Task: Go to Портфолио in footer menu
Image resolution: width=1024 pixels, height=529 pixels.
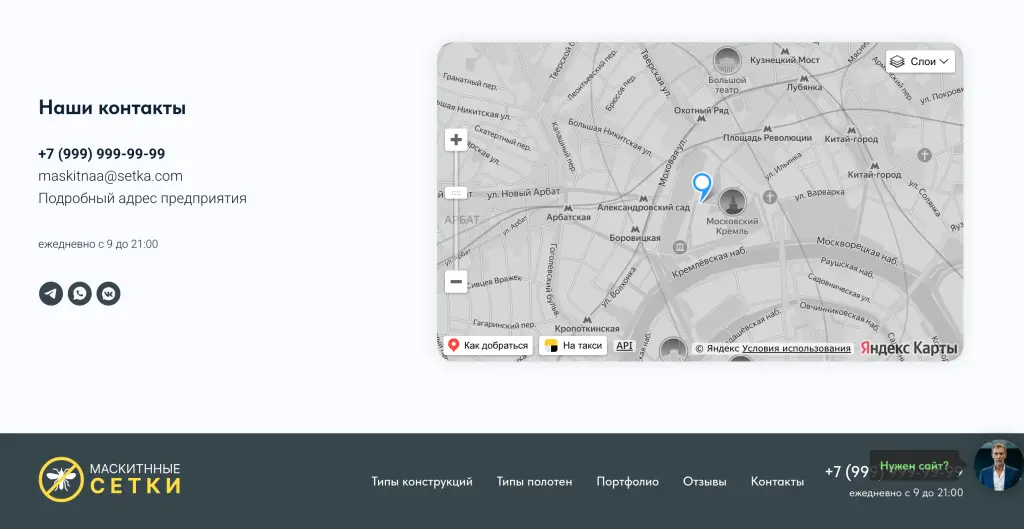Action: 628,482
